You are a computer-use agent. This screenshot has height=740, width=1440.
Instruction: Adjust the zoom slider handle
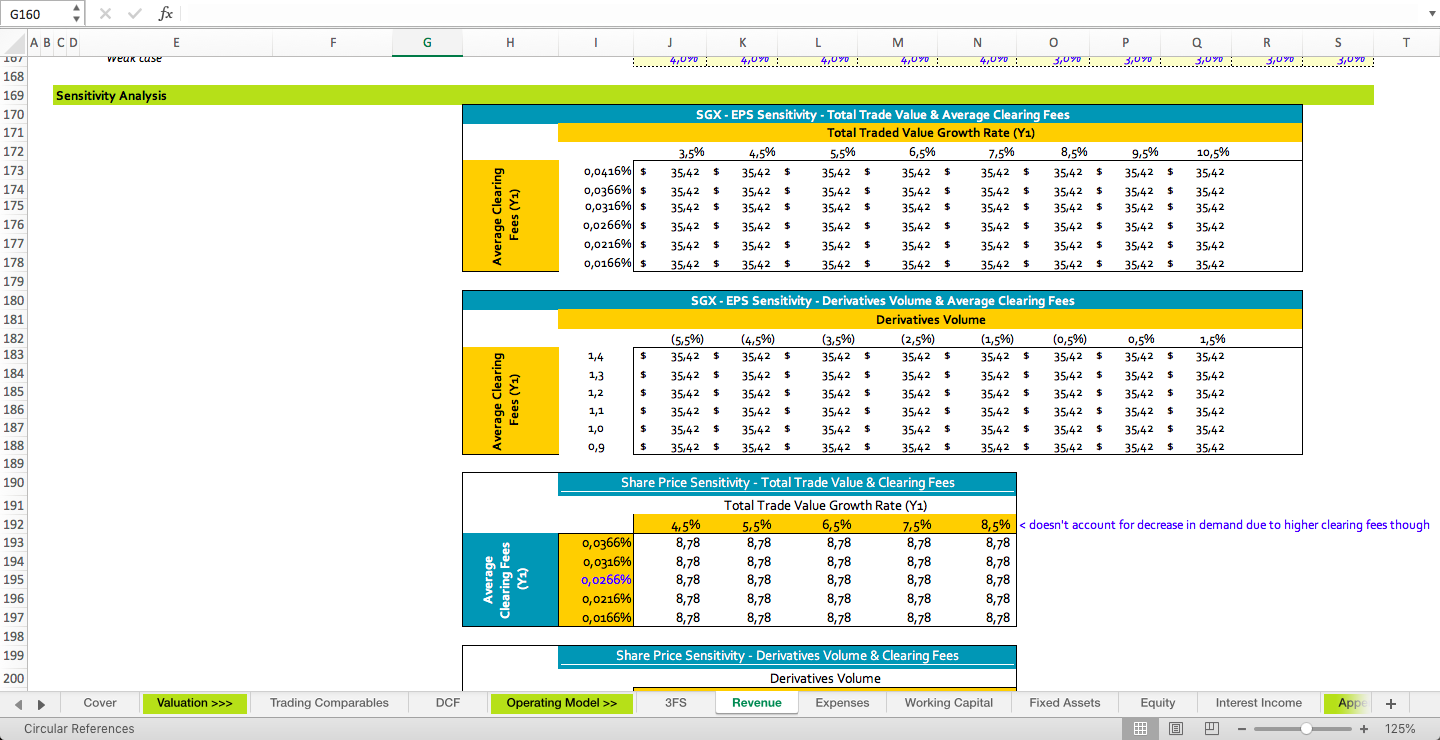pos(1306,729)
